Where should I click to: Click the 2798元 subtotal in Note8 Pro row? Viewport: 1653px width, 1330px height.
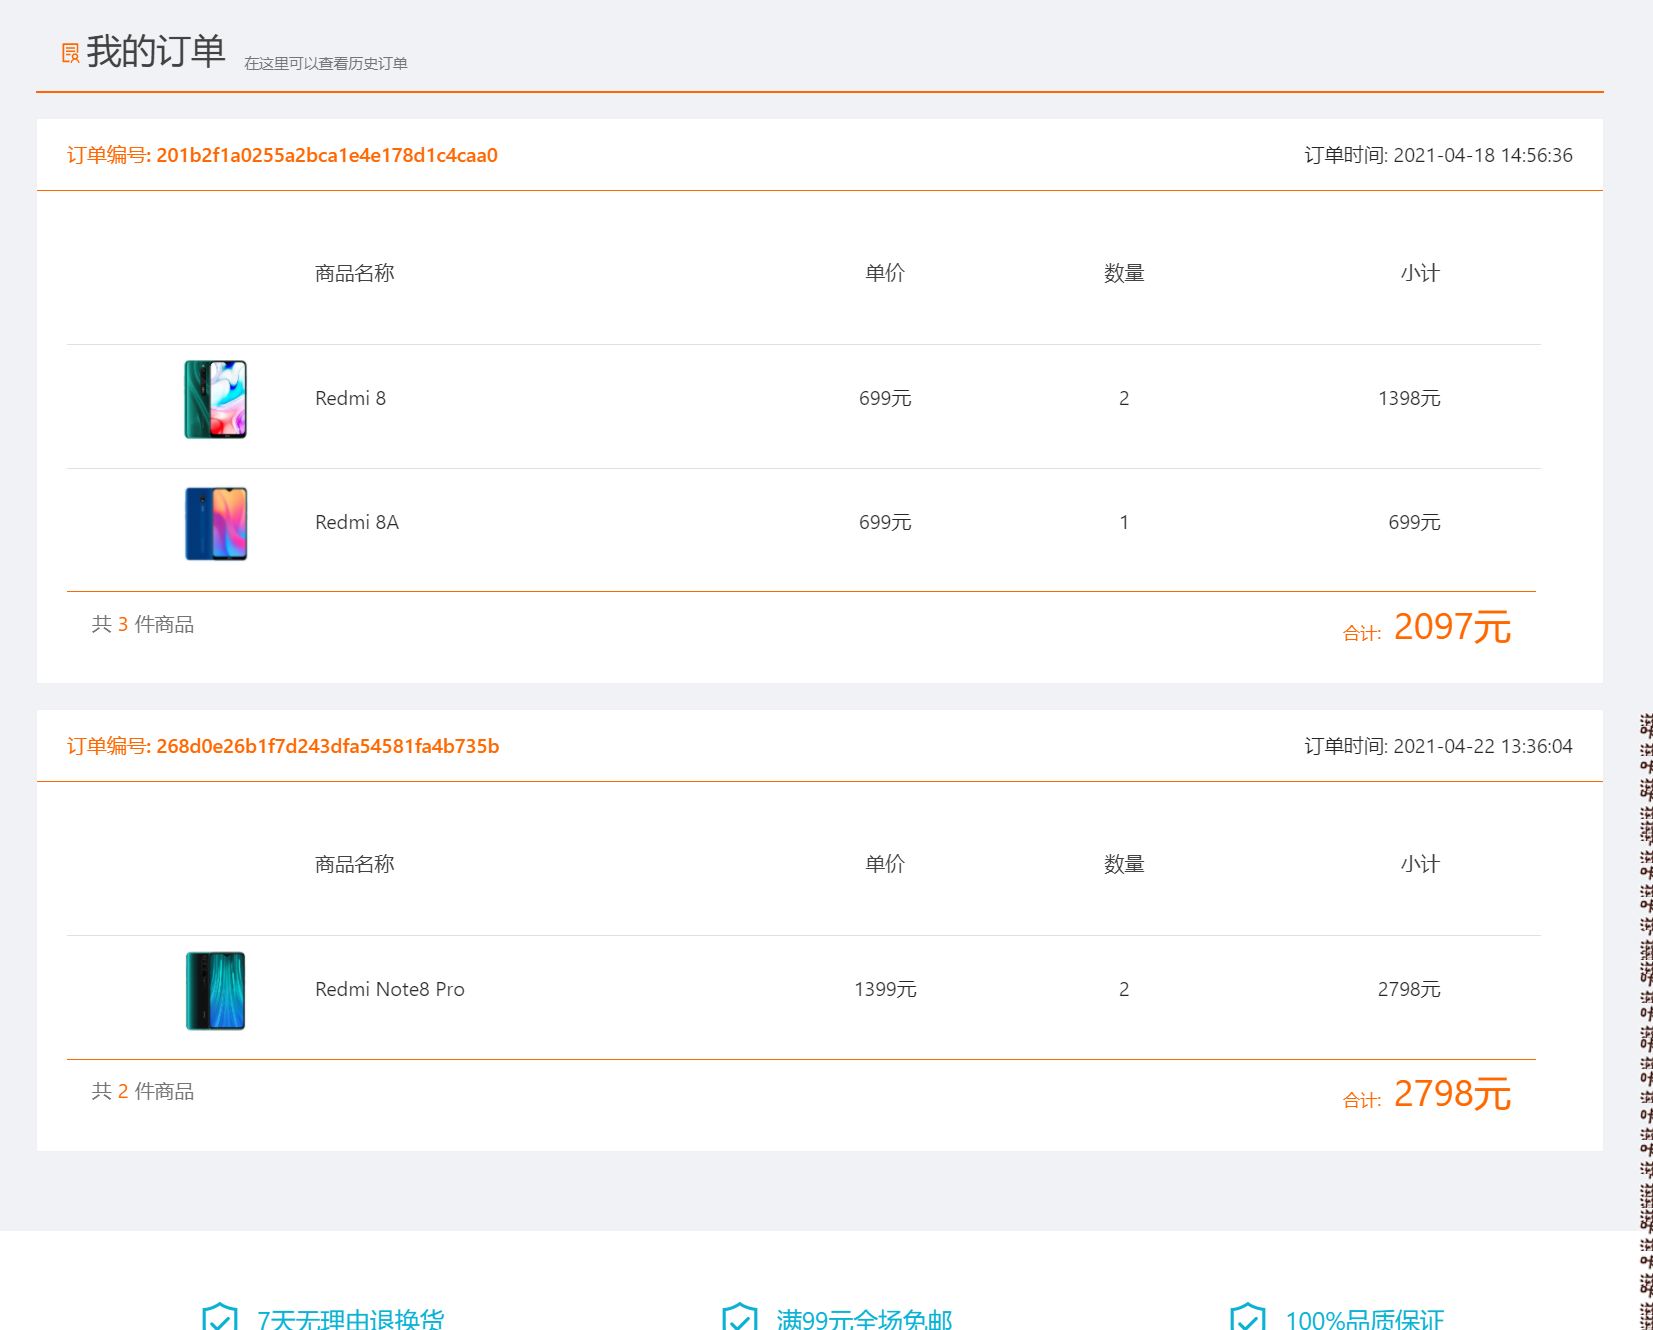coord(1409,989)
